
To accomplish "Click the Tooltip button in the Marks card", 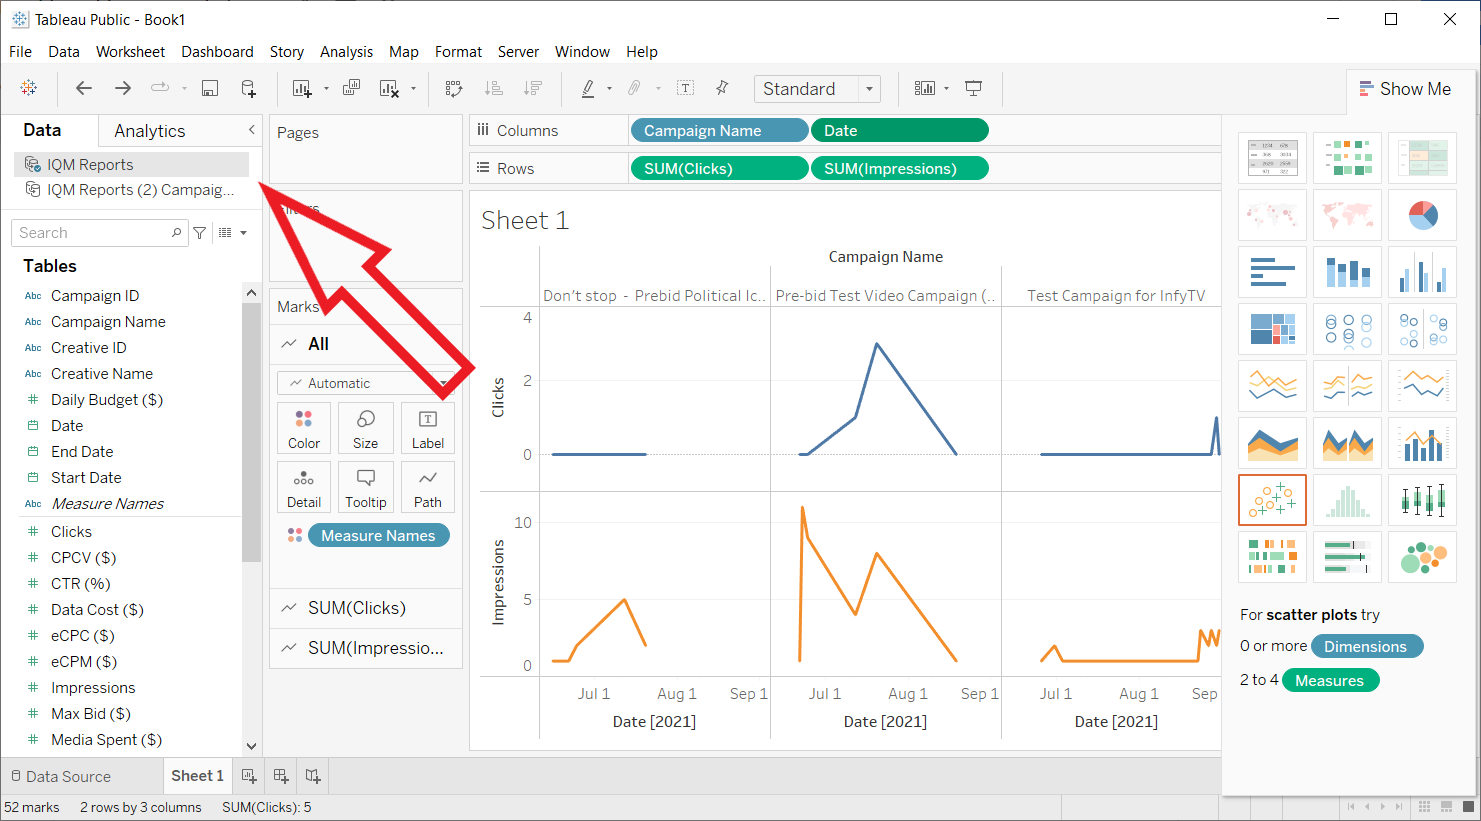I will [x=366, y=487].
